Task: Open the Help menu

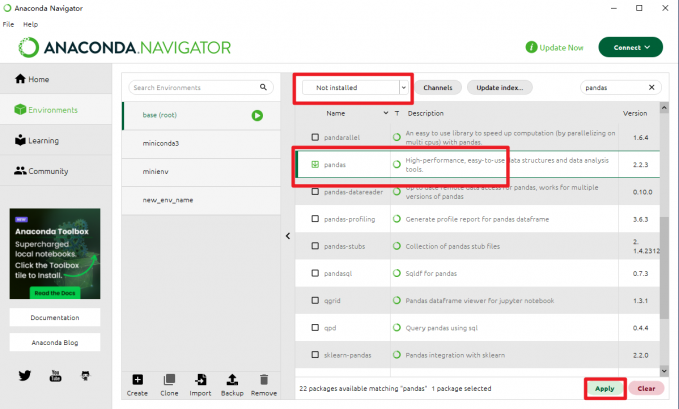Action: [30, 24]
